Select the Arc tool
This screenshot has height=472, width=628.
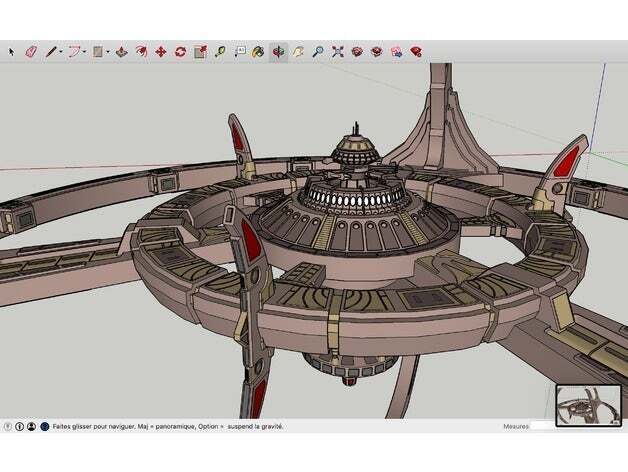click(74, 52)
